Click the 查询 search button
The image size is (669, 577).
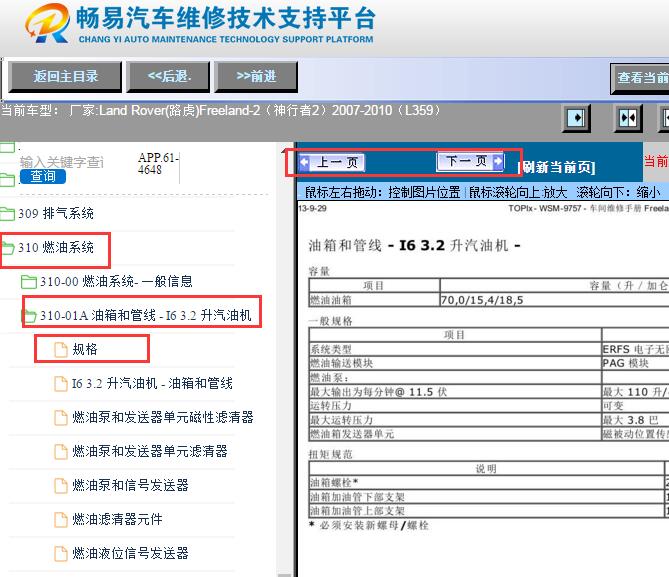(43, 176)
